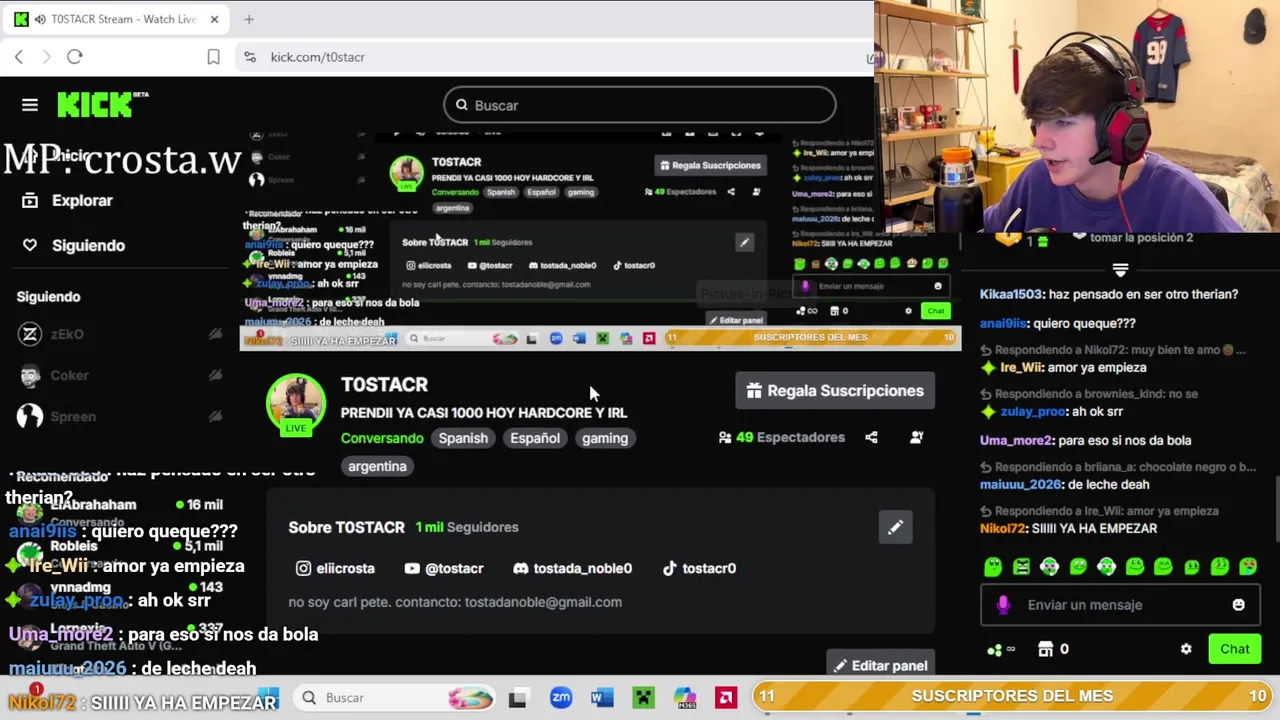Open site info icon beside the URL
Viewport: 1280px width, 720px height.
(250, 57)
